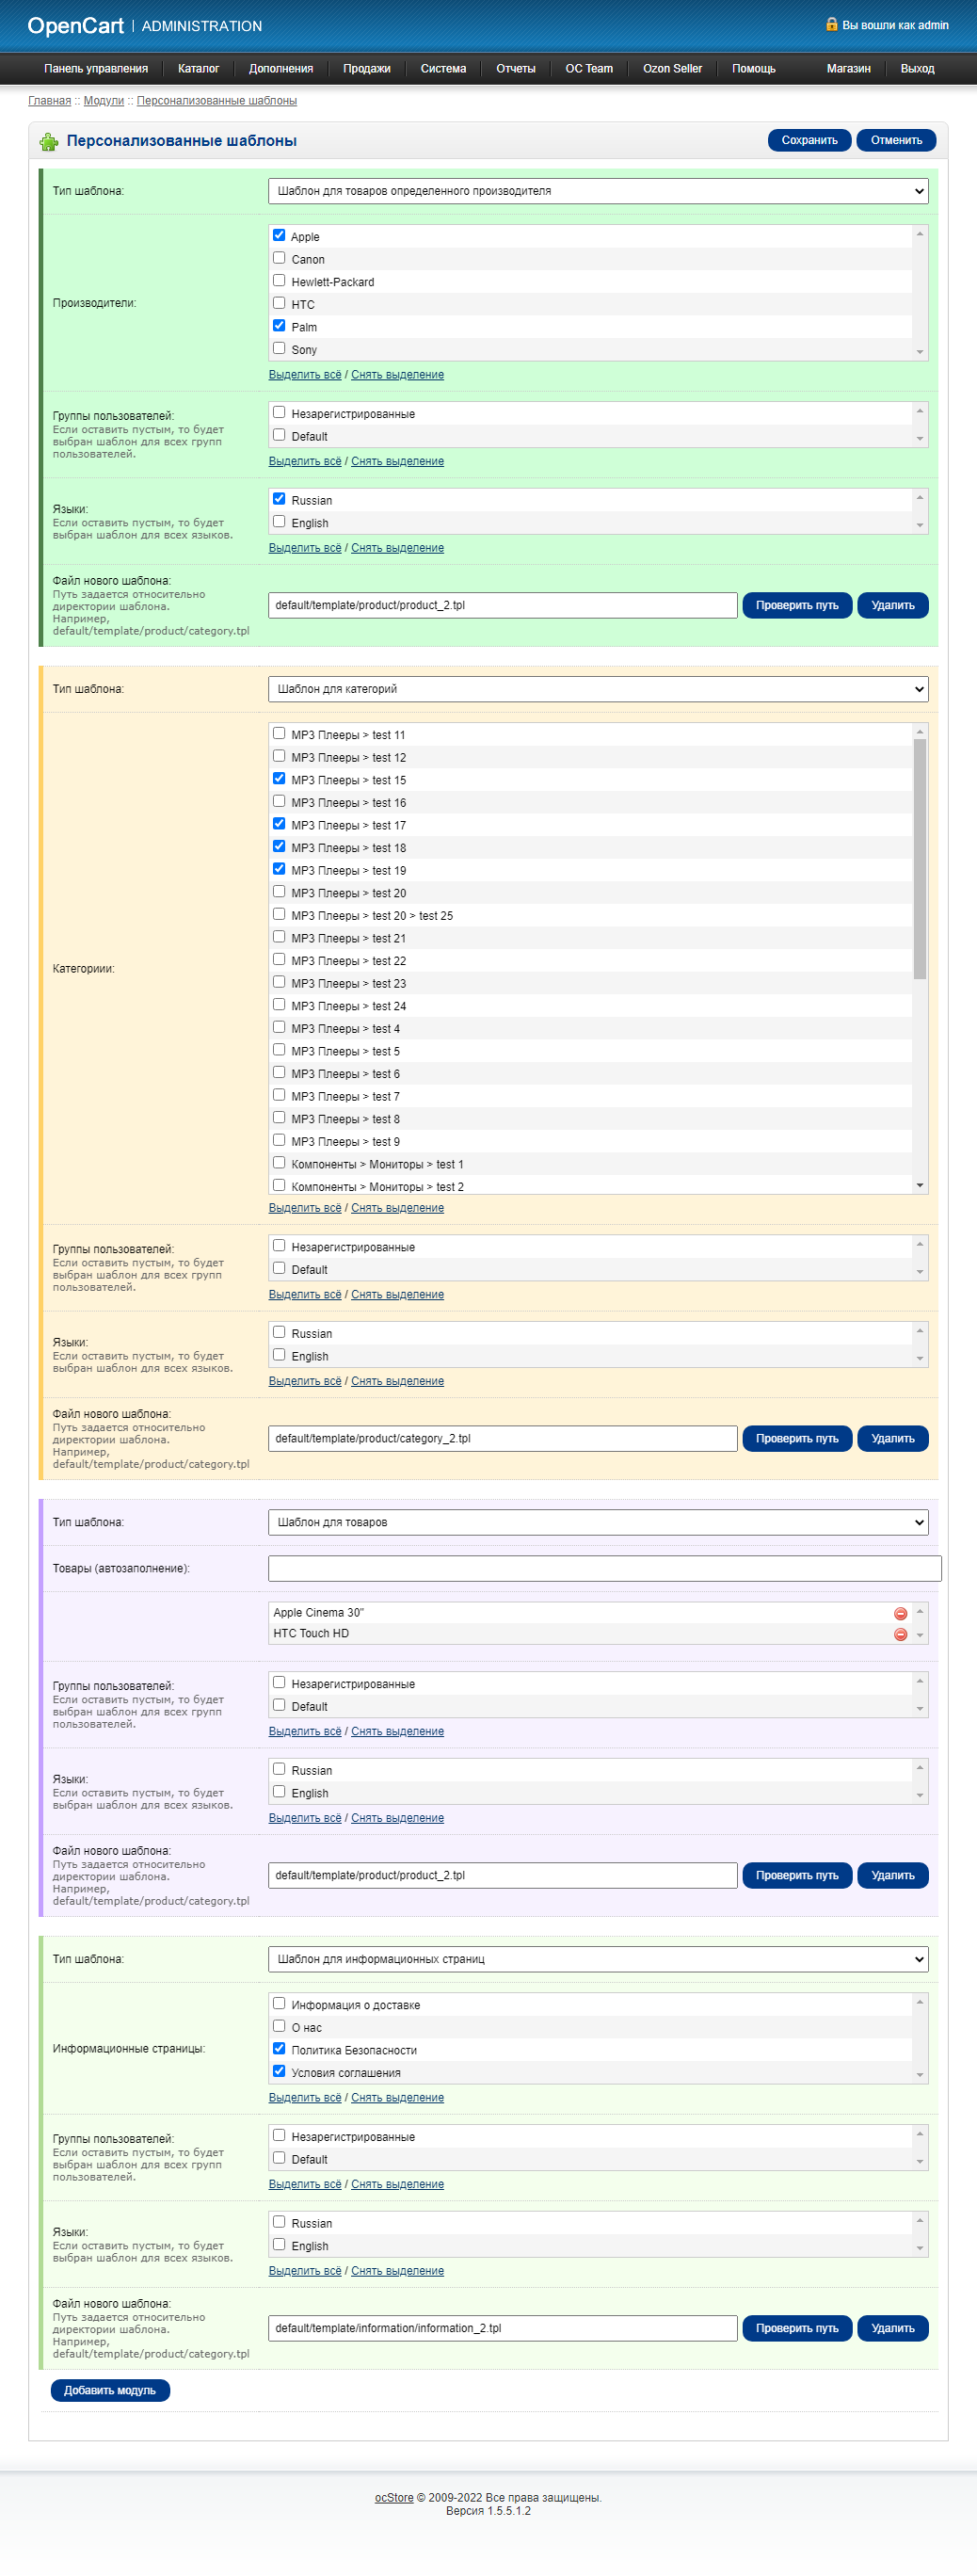977x2576 pixels.
Task: Open the Система menu
Action: pos(443,69)
